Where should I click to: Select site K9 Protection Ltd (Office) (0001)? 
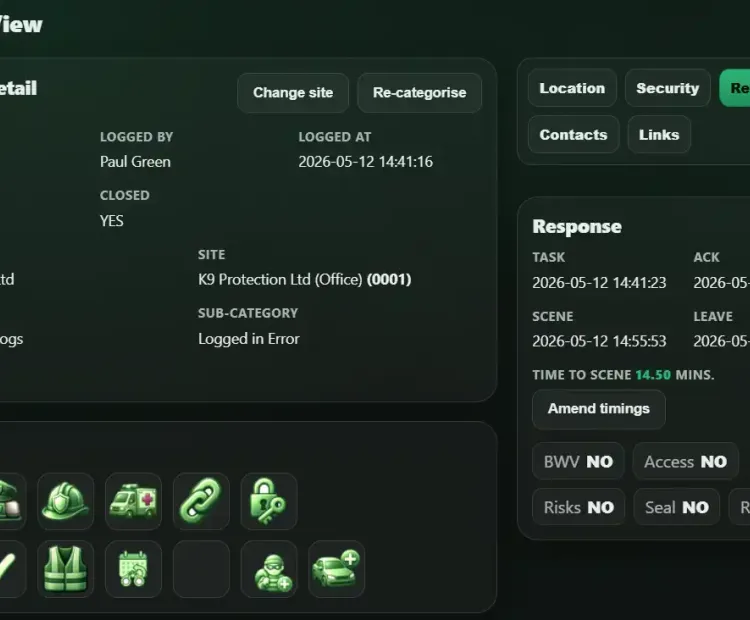pyautogui.click(x=305, y=279)
